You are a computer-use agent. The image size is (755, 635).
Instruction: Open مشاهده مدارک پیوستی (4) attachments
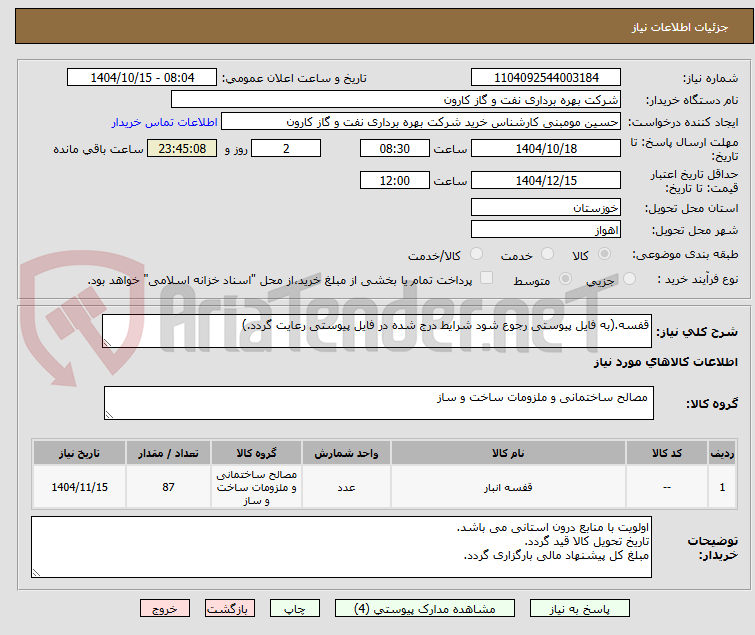click(x=425, y=609)
